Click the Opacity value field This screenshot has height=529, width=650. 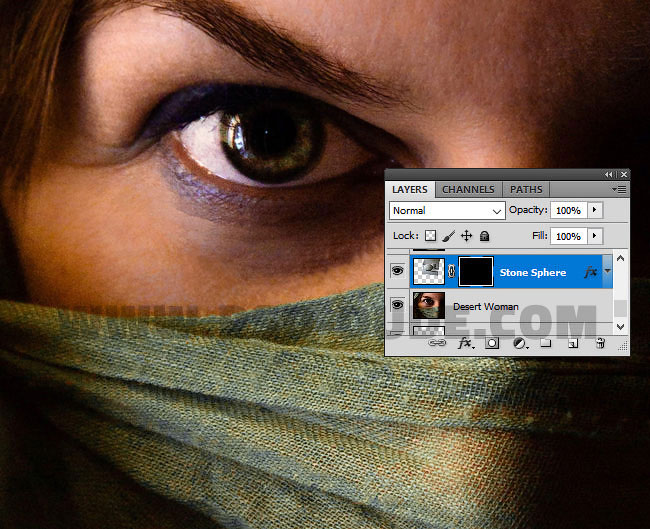(x=568, y=210)
